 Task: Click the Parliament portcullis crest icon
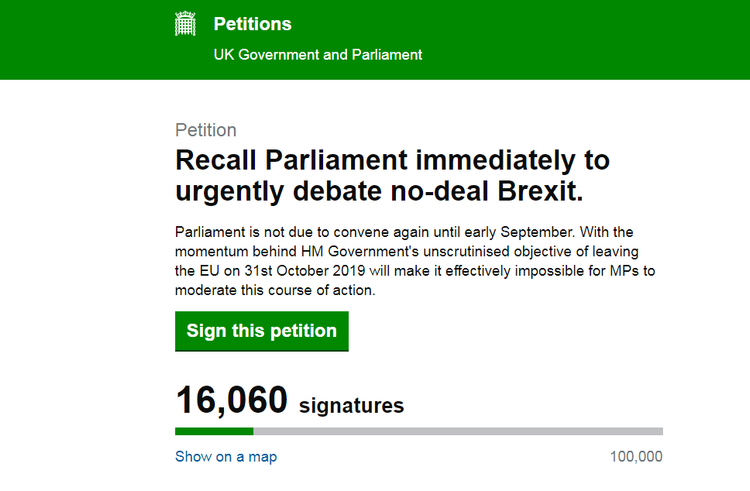[x=185, y=24]
